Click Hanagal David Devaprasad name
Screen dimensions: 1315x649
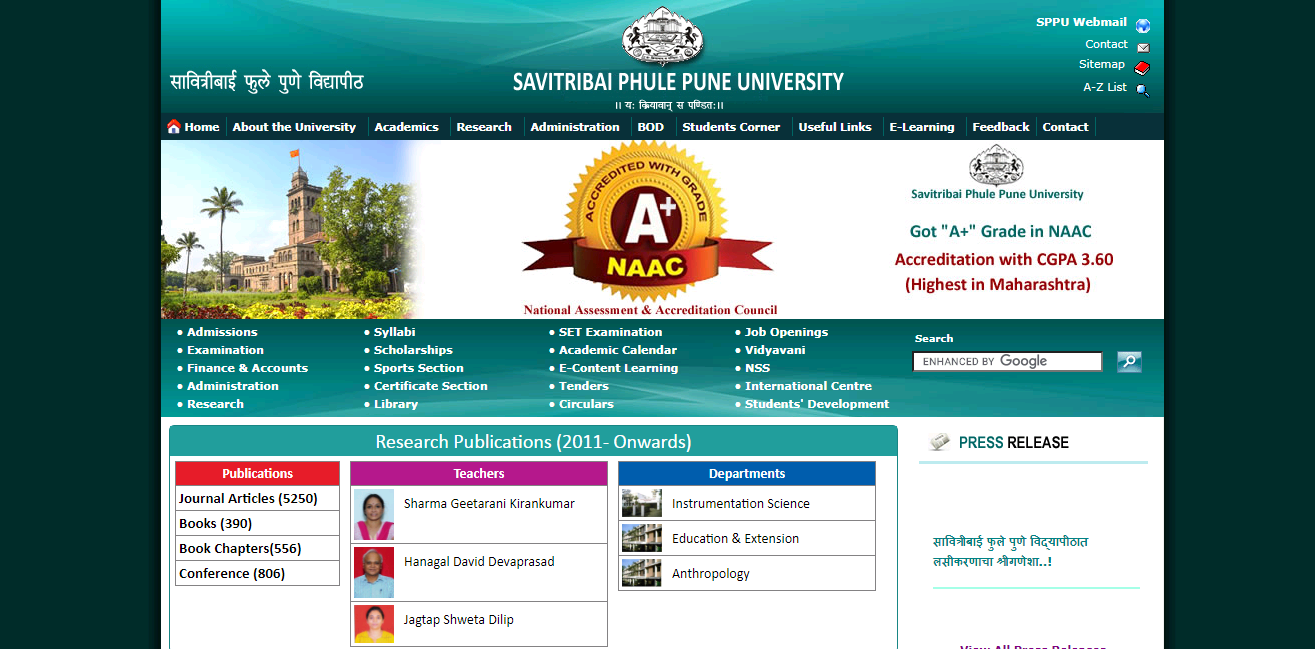click(479, 561)
